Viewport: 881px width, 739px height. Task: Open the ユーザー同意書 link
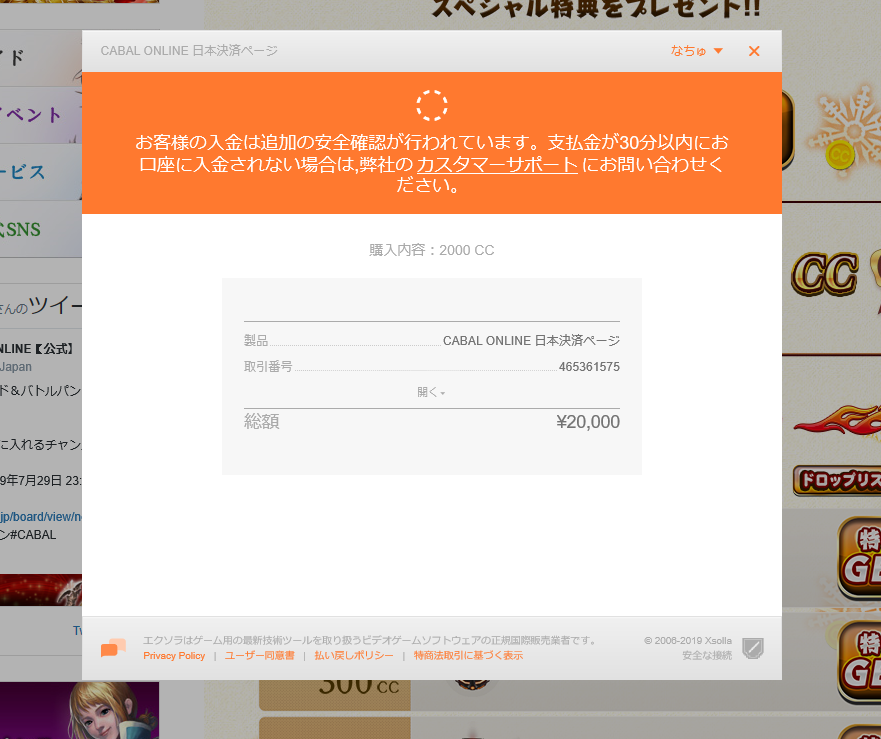(x=260, y=656)
